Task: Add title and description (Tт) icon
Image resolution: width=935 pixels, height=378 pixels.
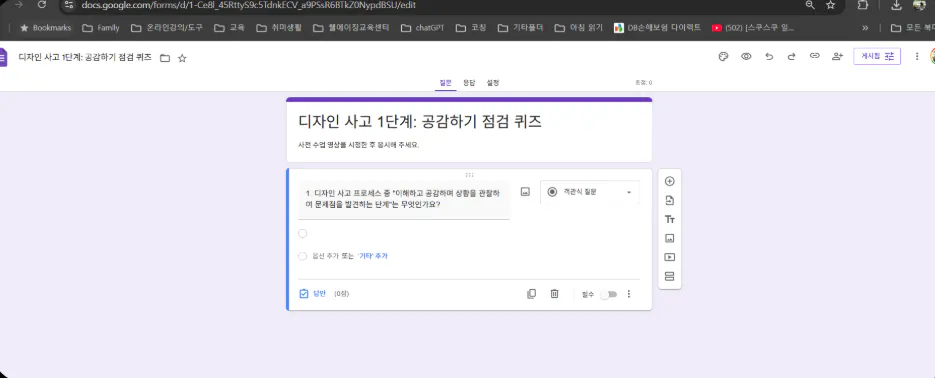Action: pos(670,219)
